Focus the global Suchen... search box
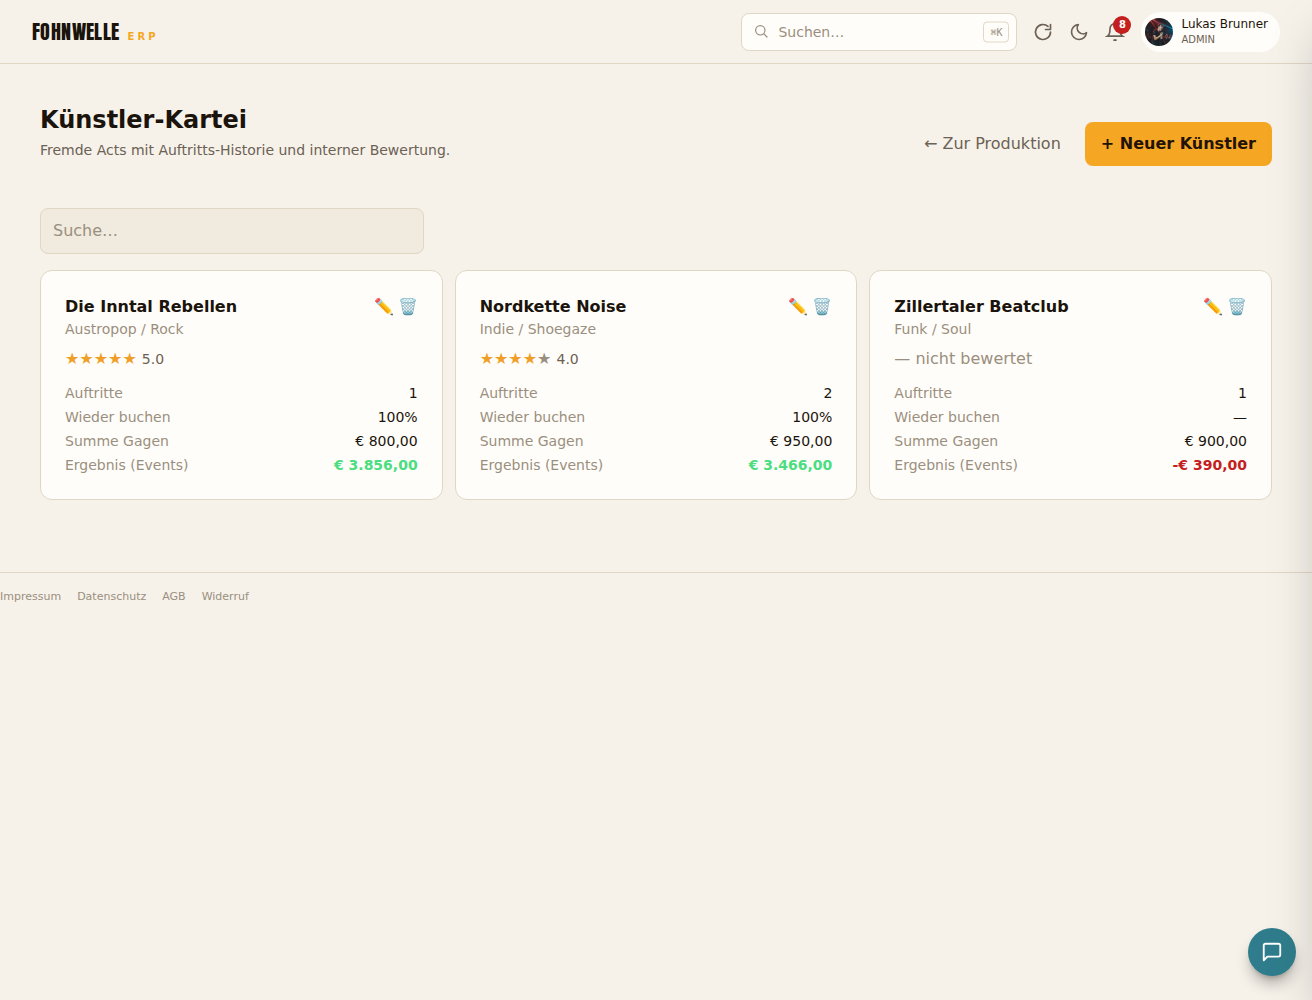Viewport: 1312px width, 1000px height. pos(879,32)
